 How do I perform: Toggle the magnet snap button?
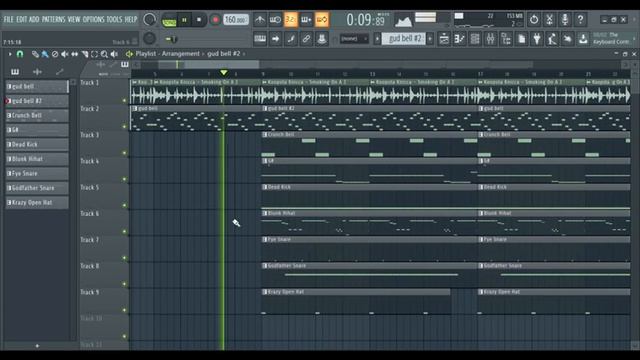point(20,54)
